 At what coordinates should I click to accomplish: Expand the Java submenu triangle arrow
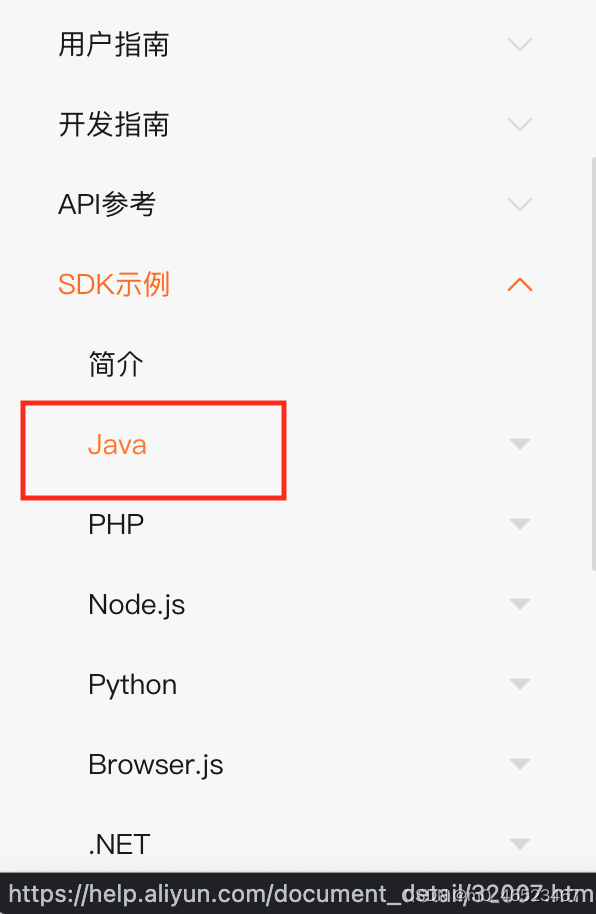point(520,444)
